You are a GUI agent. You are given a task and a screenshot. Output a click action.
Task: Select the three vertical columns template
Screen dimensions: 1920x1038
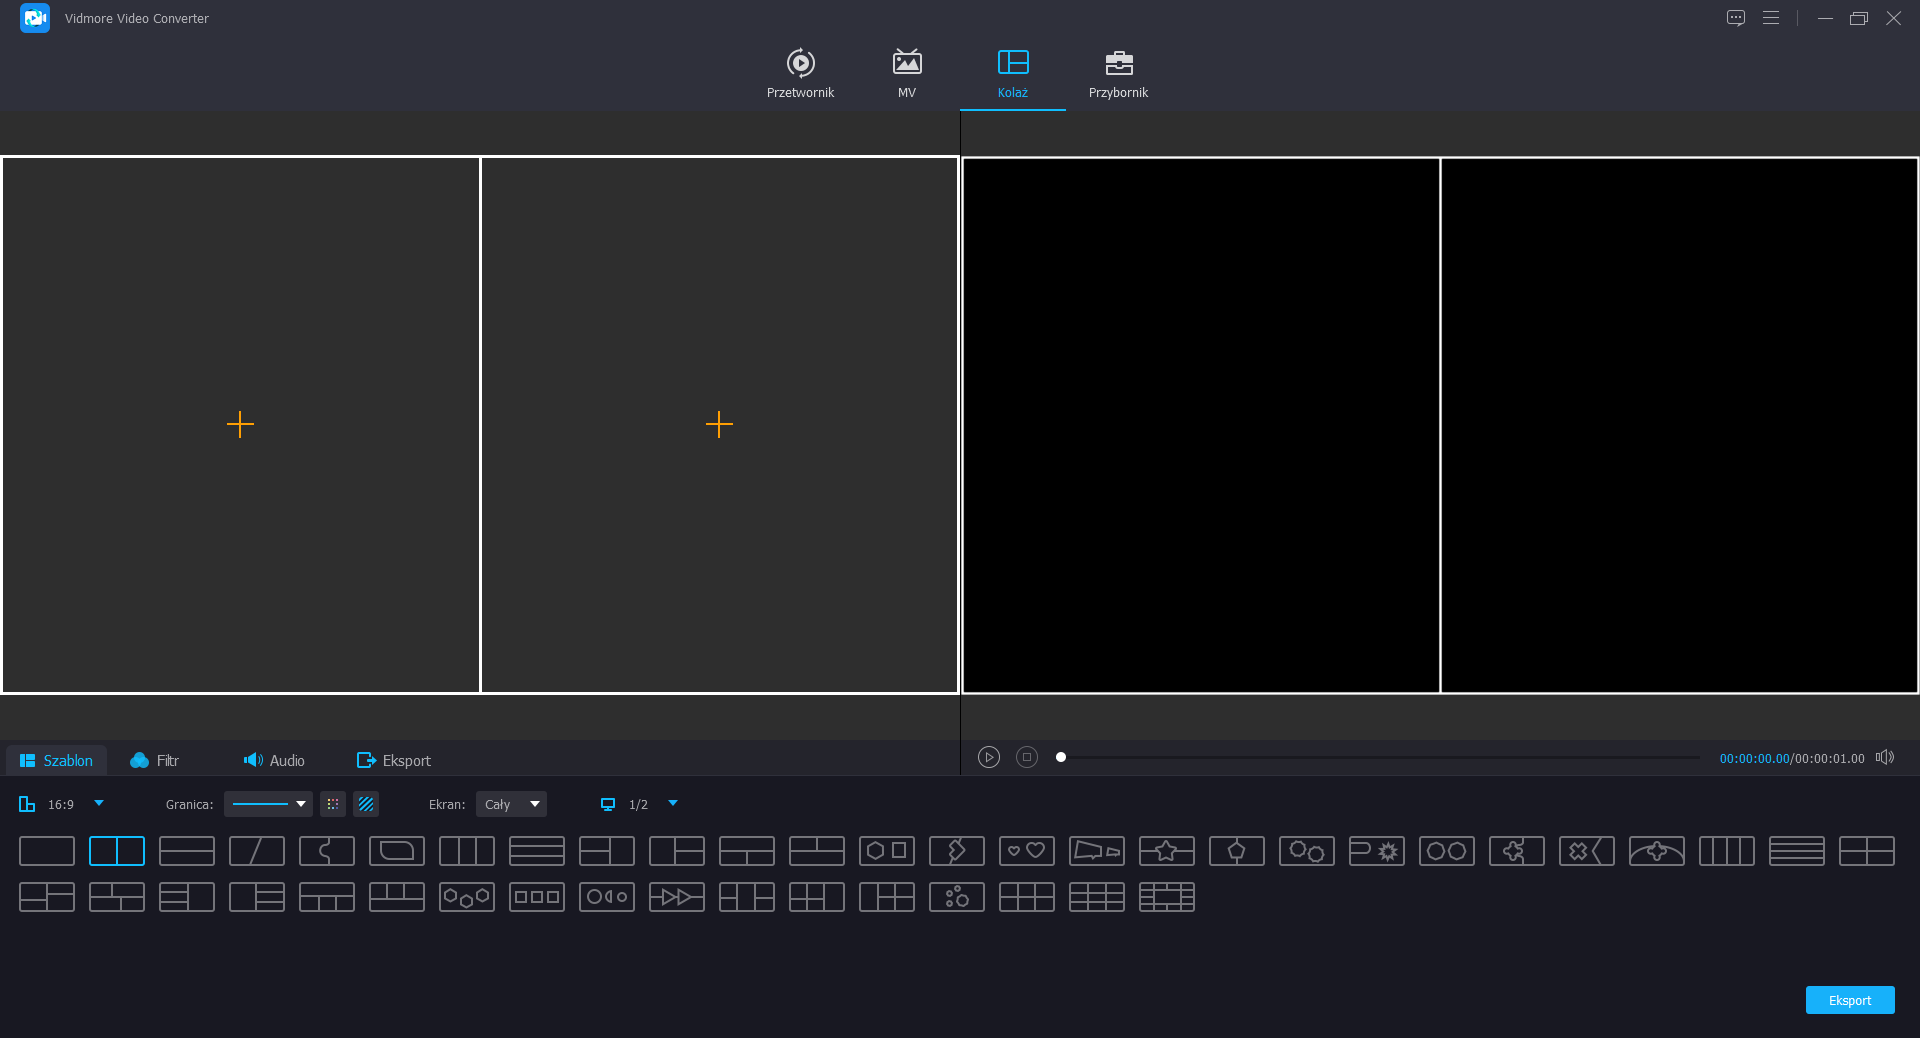click(x=467, y=851)
